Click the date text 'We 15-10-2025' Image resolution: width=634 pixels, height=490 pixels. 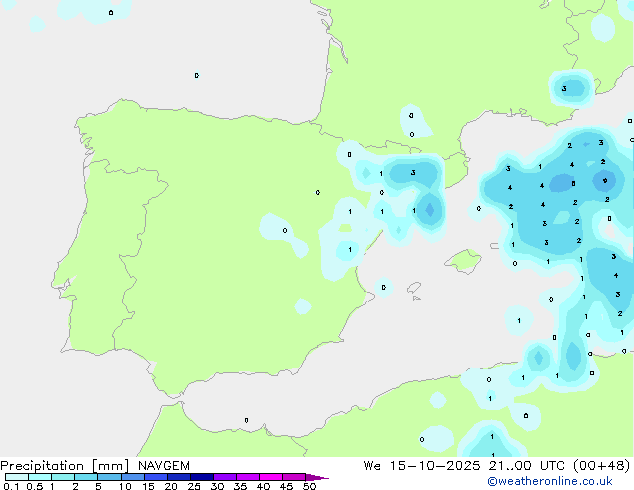click(x=422, y=466)
